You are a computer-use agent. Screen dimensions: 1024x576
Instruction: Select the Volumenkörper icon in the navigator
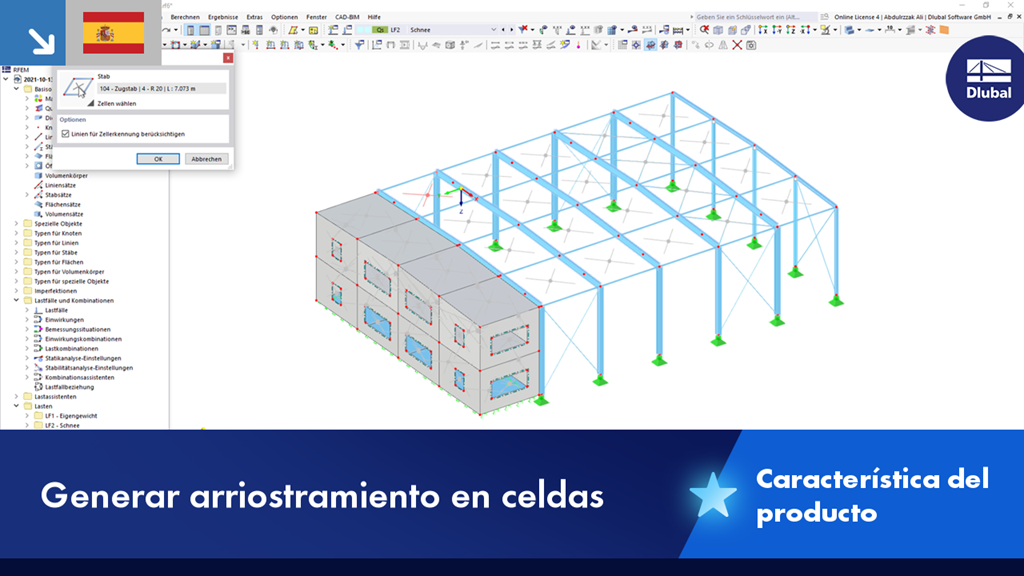tap(40, 175)
